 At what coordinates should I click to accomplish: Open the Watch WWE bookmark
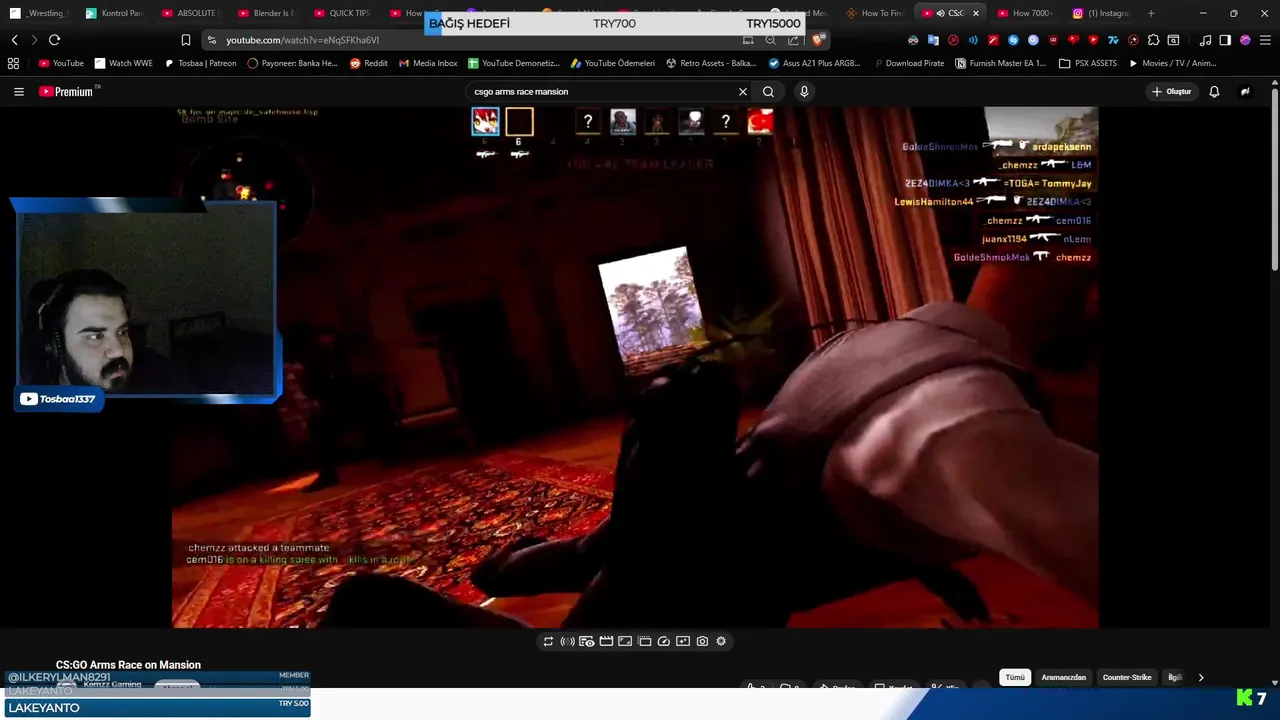[124, 63]
